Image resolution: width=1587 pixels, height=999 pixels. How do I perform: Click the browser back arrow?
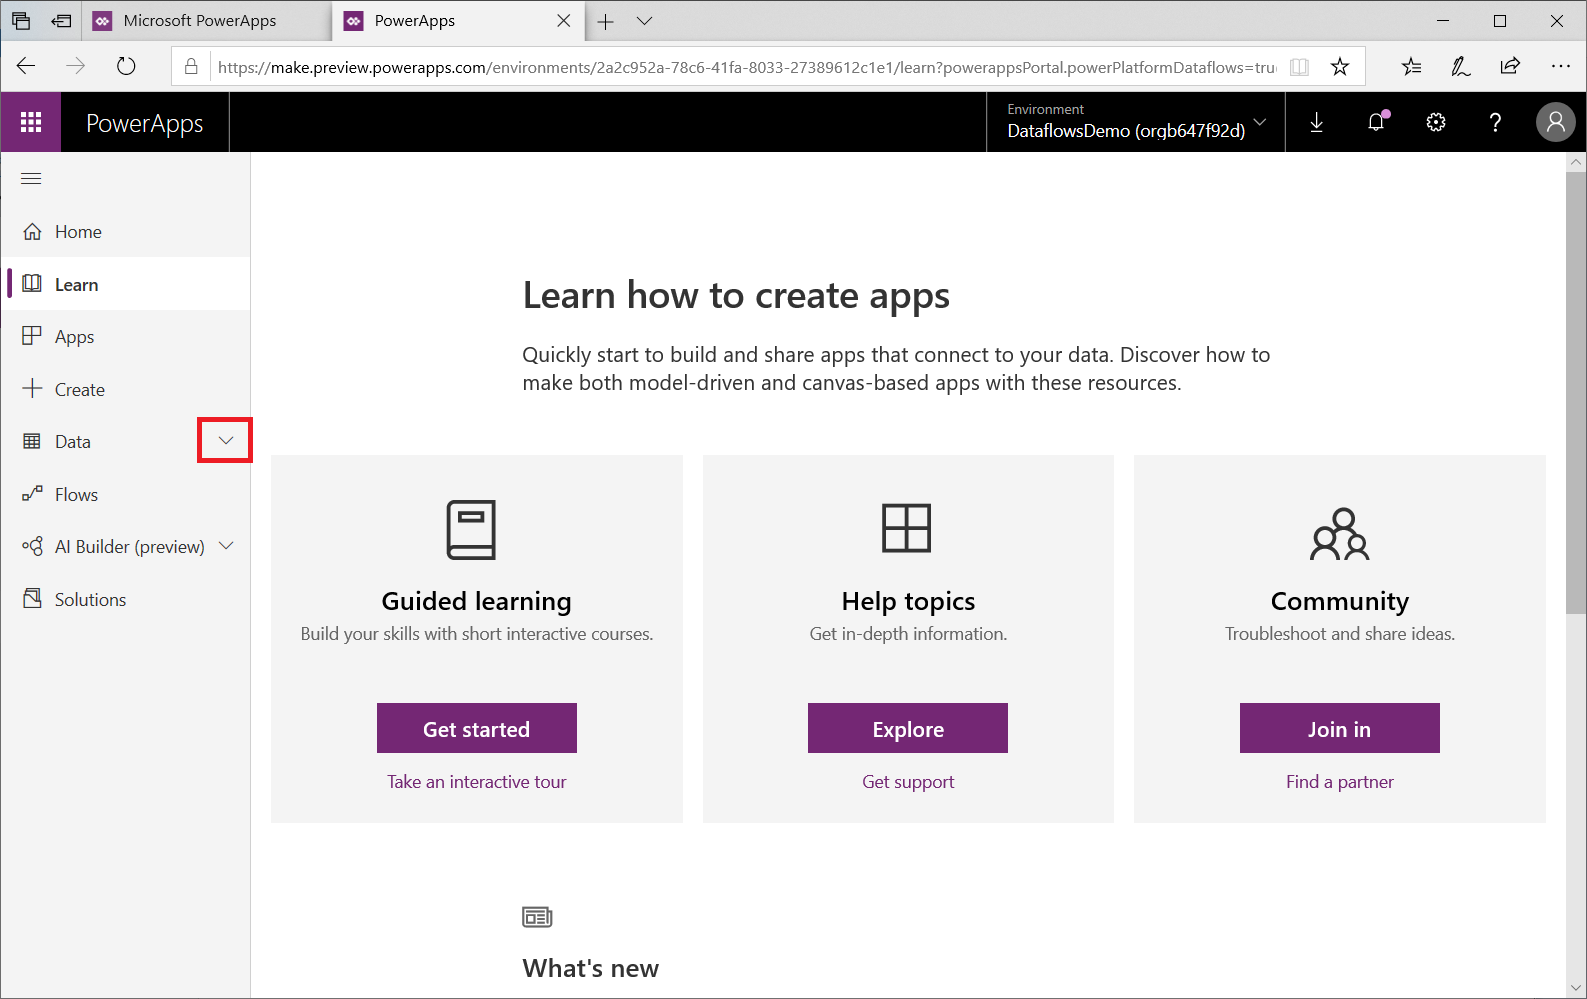26,67
